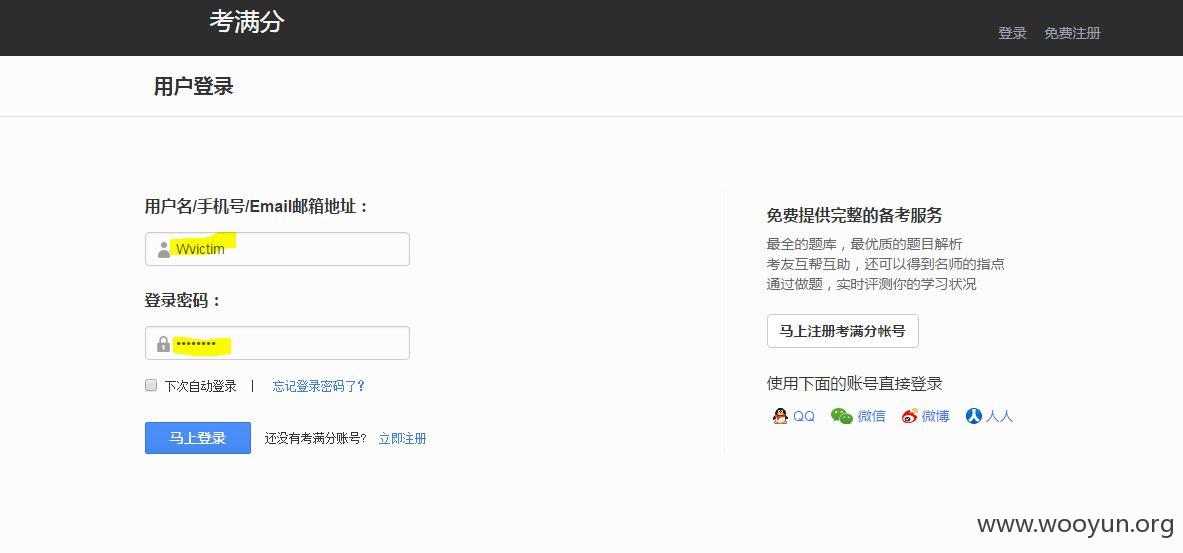Screen dimensions: 1183x553
Task: Sign in via the 微信 text link
Action: pyautogui.click(x=871, y=416)
